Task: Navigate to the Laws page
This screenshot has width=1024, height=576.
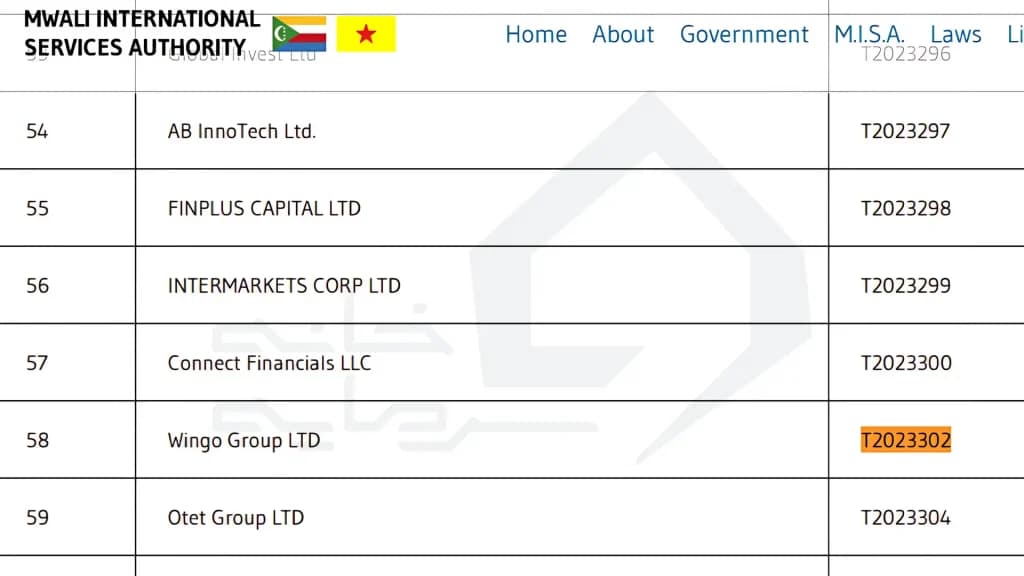Action: coord(955,34)
